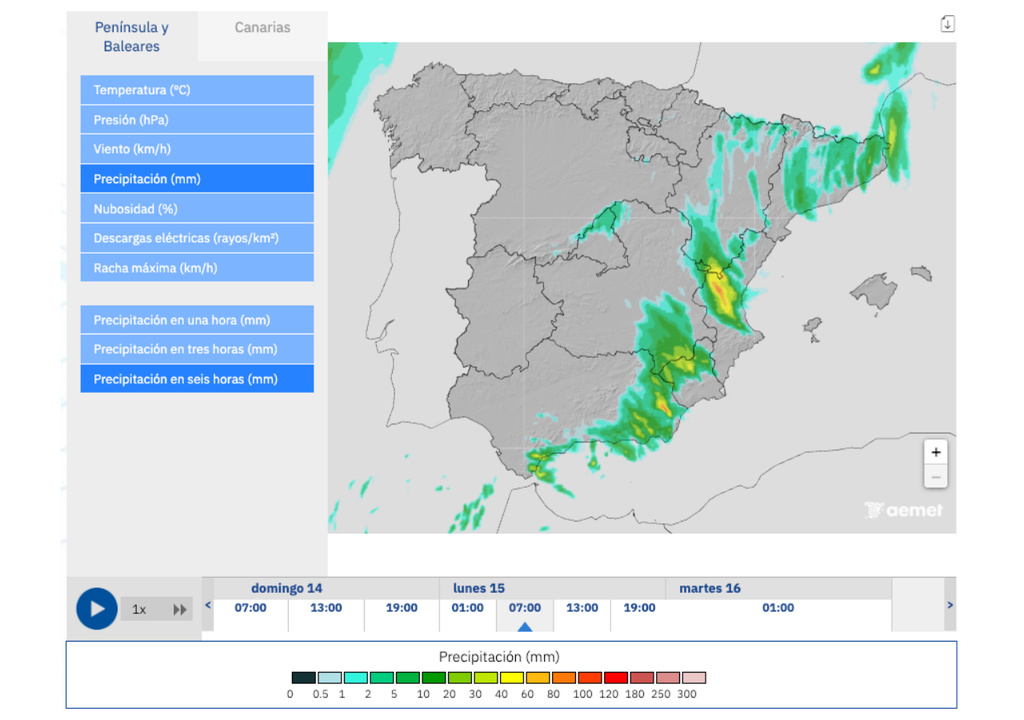Click the AEMET logo on the map
This screenshot has width=1024, height=720.
tap(903, 510)
